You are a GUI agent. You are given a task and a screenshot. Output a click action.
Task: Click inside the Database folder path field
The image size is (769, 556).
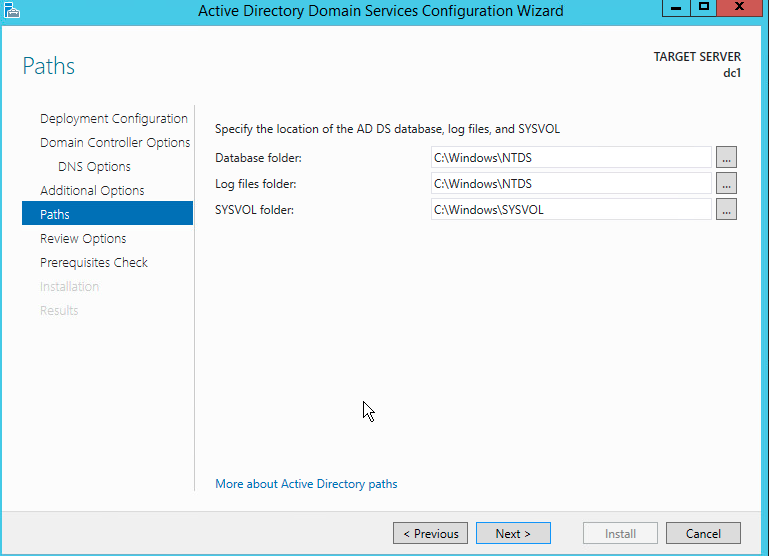(570, 157)
